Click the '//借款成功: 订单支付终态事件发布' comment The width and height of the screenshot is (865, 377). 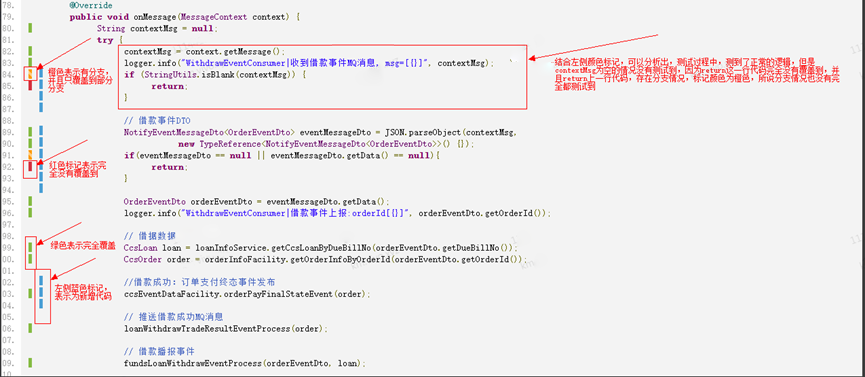[x=199, y=283]
